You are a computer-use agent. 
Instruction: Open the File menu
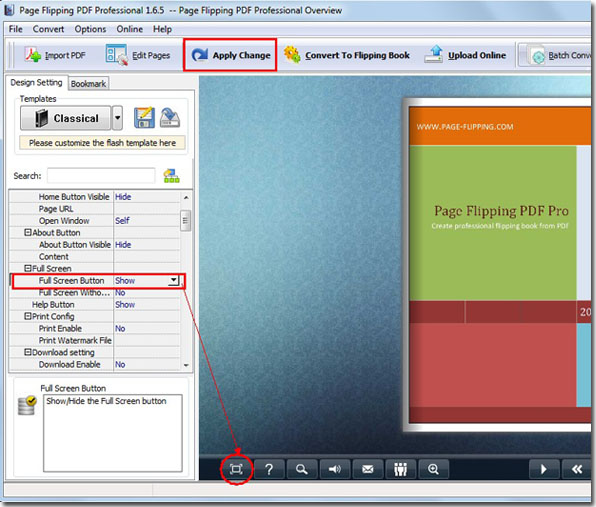(16, 29)
